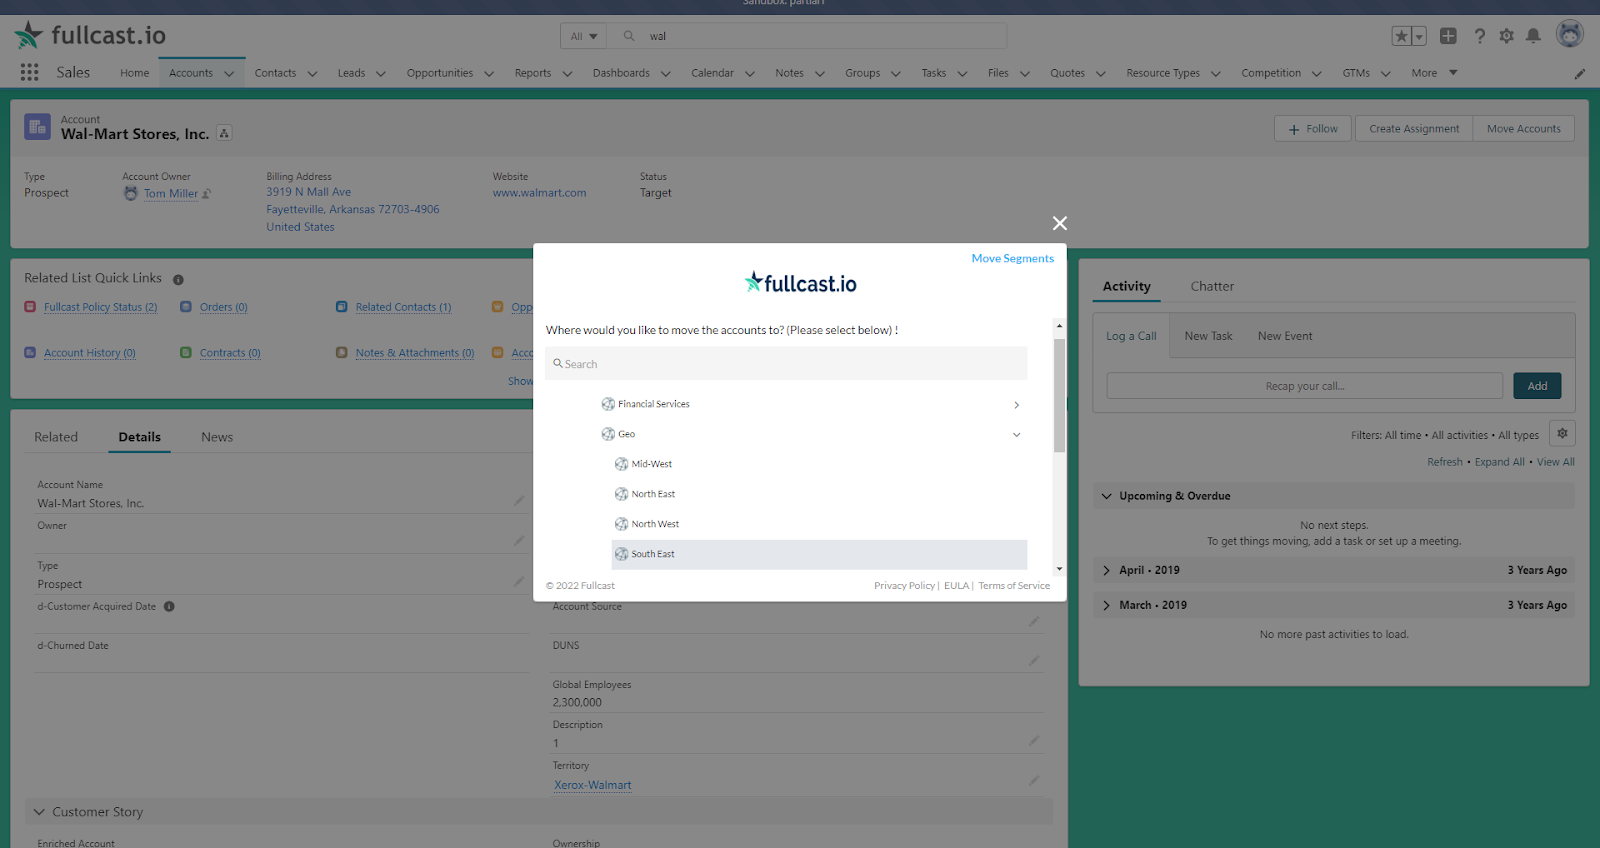
Task: Open the user profile avatar
Action: 1570,34
